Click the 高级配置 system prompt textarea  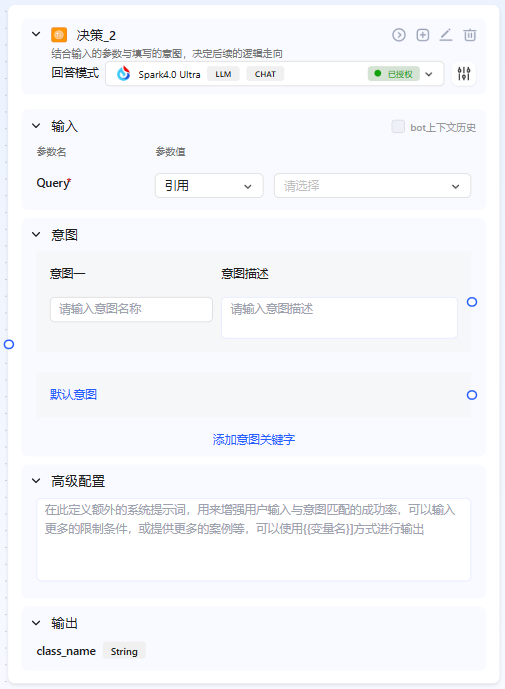pyautogui.click(x=254, y=540)
